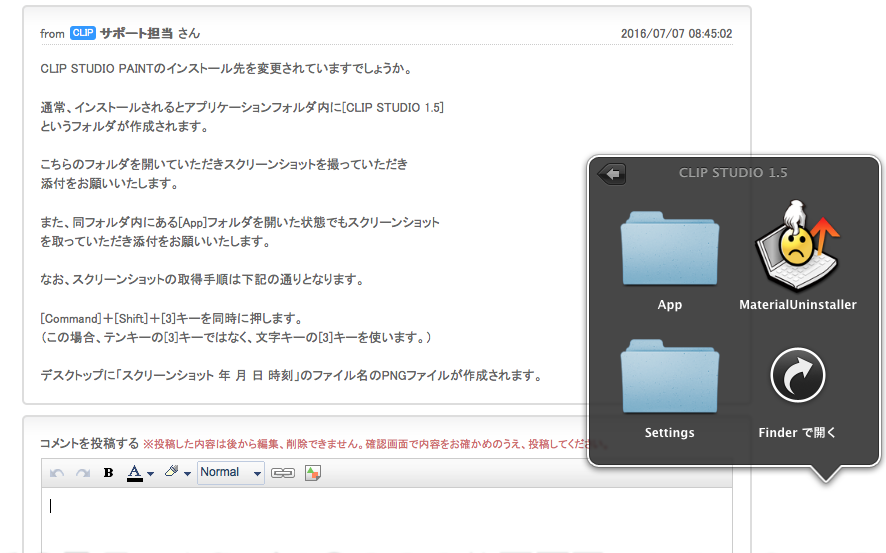Open the Normal font size dropdown
Viewport: 886px width, 553px height.
[x=231, y=472]
